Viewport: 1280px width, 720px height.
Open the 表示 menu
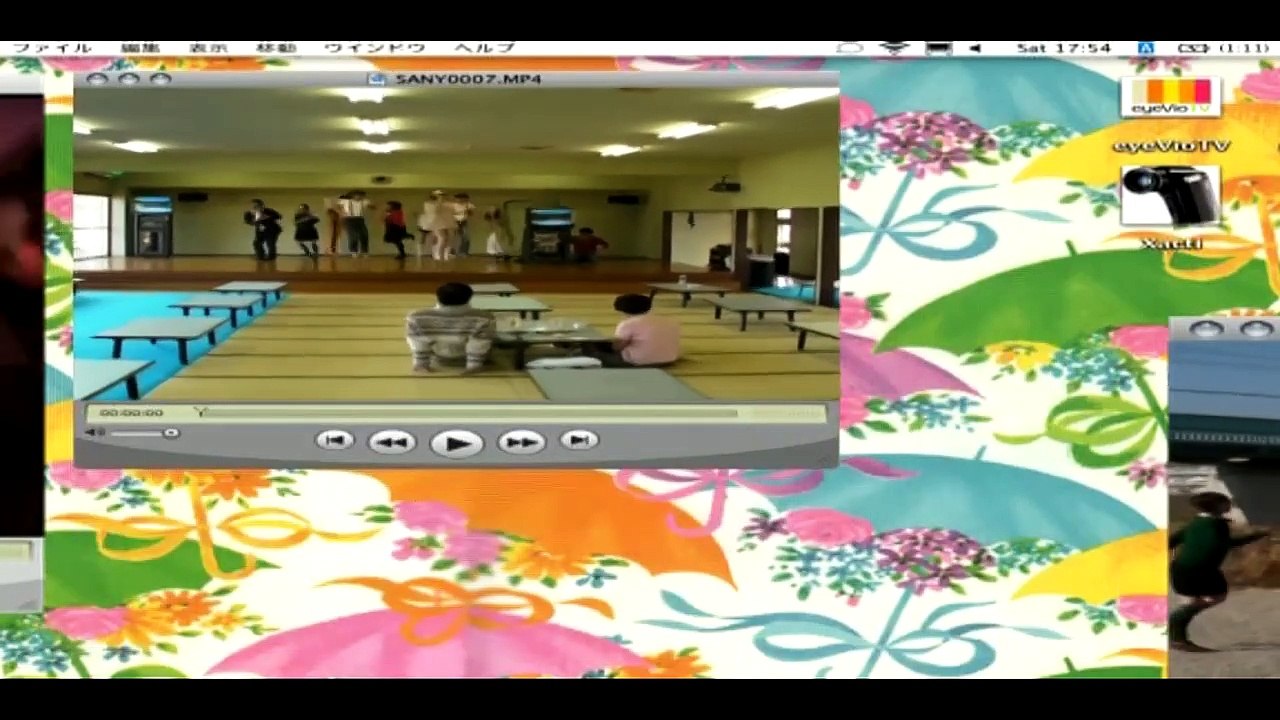click(x=208, y=48)
